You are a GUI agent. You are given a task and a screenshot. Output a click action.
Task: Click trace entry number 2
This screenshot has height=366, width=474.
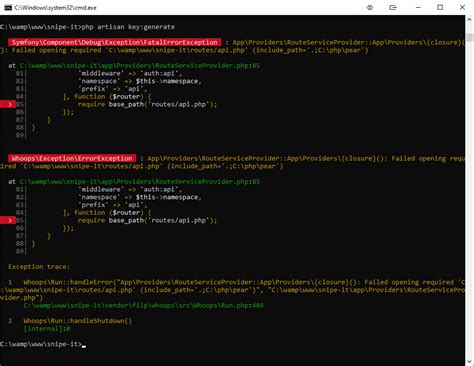point(10,321)
